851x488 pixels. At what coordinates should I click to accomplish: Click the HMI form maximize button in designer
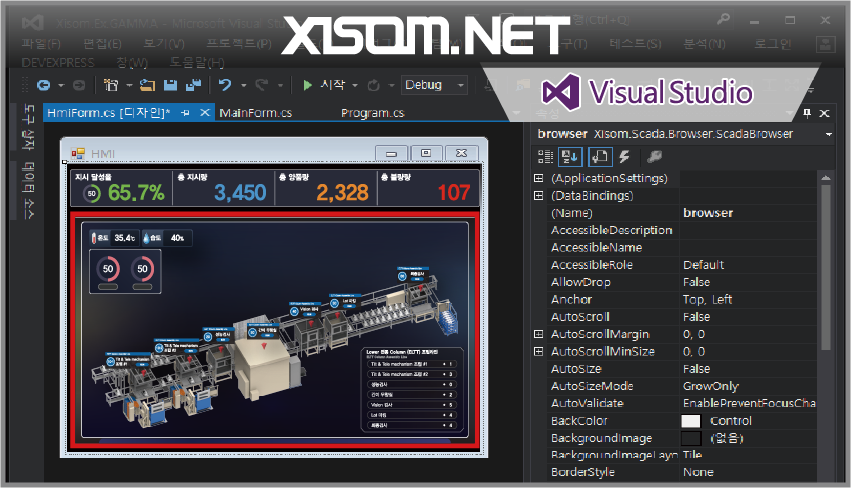point(426,153)
